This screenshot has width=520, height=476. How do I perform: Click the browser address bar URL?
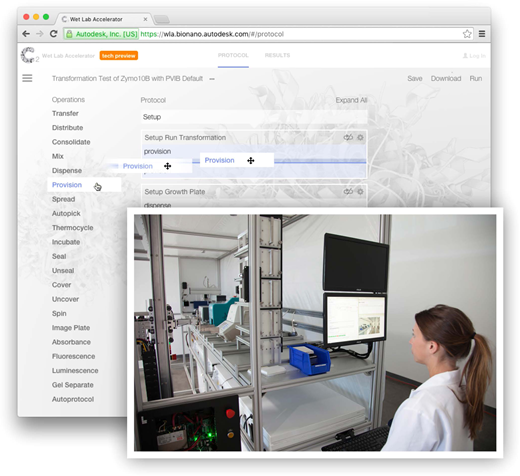pyautogui.click(x=212, y=34)
